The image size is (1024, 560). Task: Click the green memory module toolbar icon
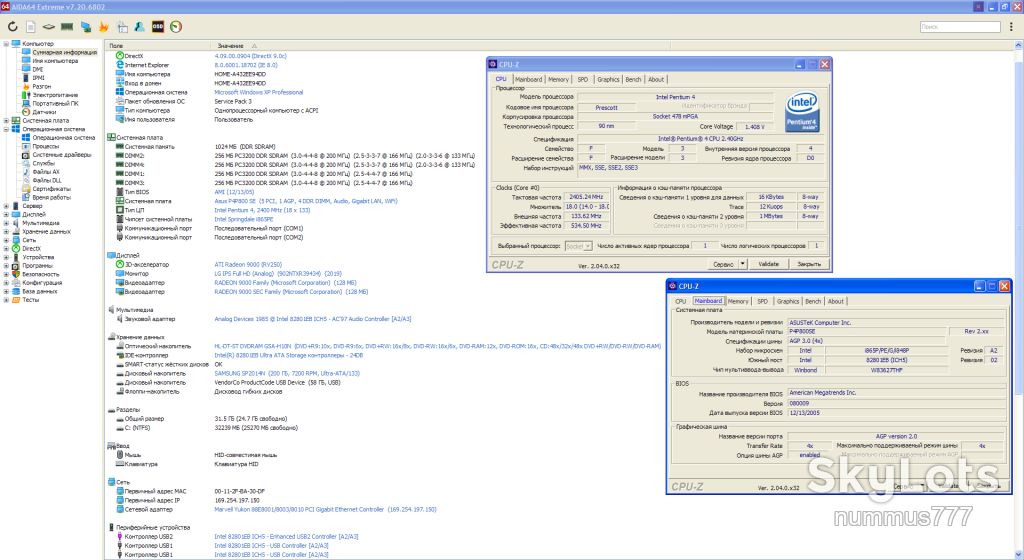coord(67,27)
